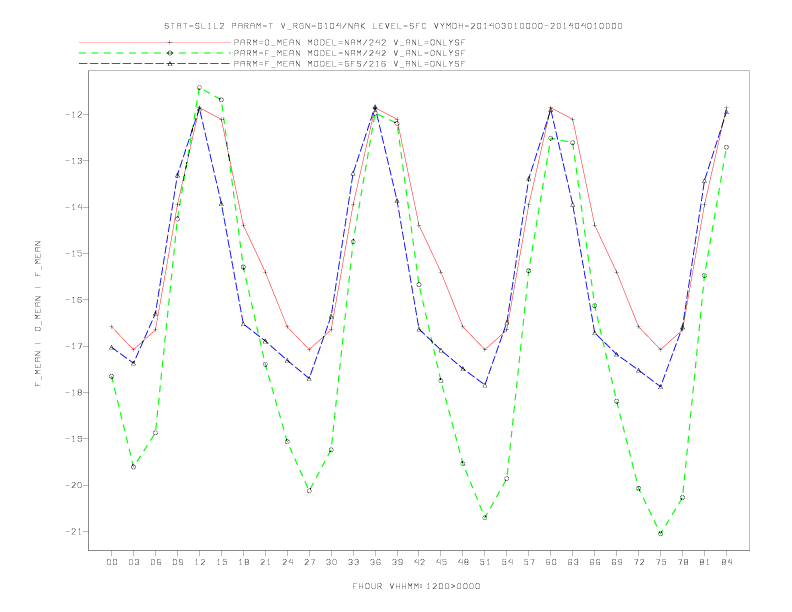
Task: Click the 06 forecast hour tick label
Action: point(156,562)
